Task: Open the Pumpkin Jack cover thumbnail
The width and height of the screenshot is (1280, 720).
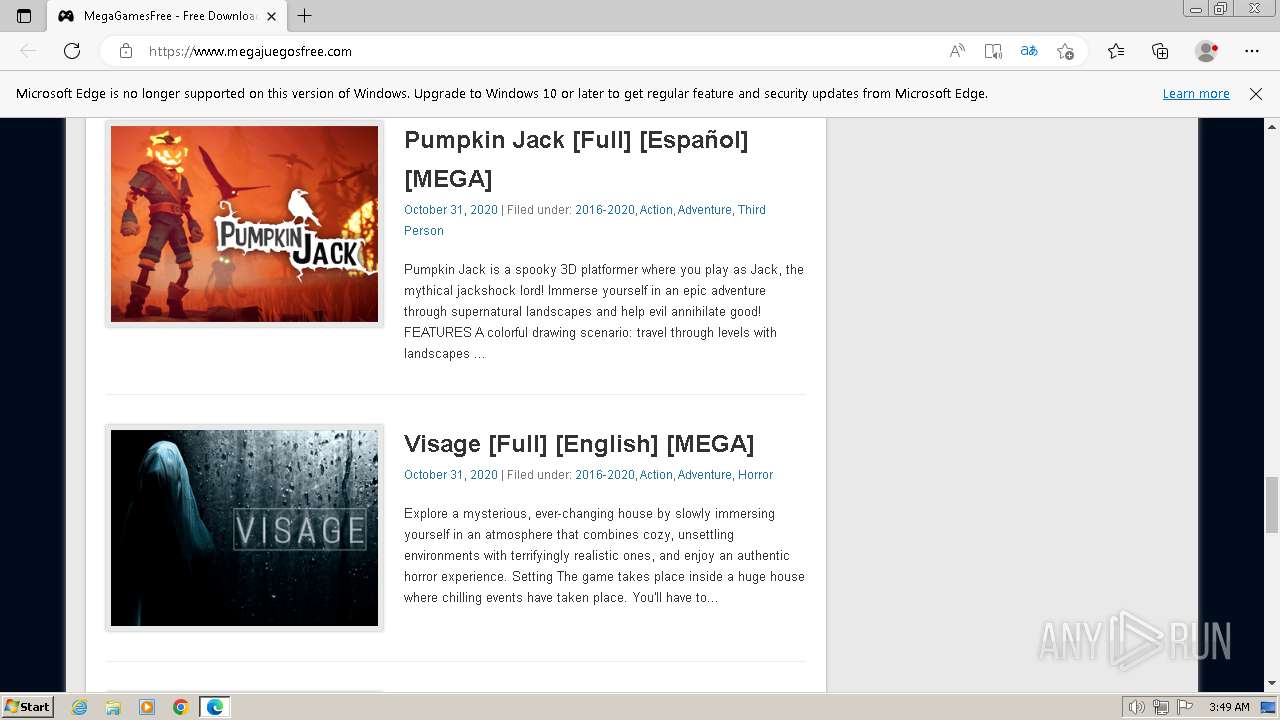Action: click(244, 224)
